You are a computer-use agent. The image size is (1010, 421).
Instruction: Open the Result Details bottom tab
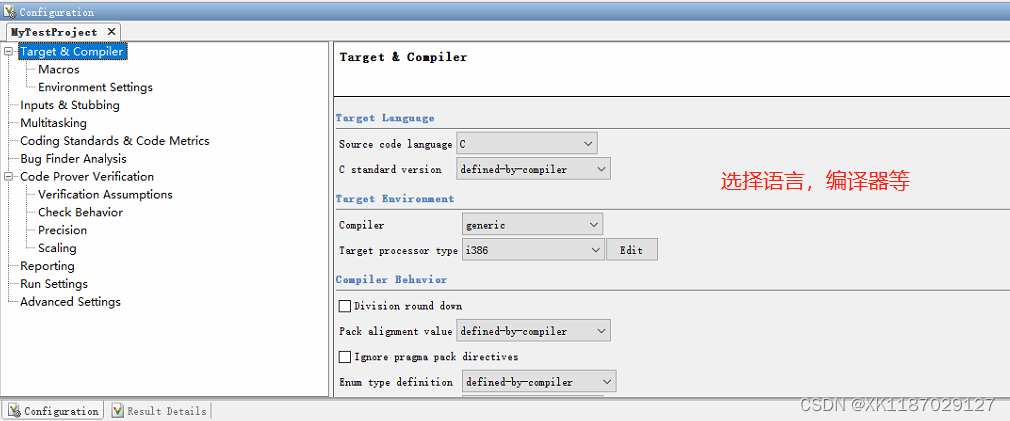(x=158, y=411)
